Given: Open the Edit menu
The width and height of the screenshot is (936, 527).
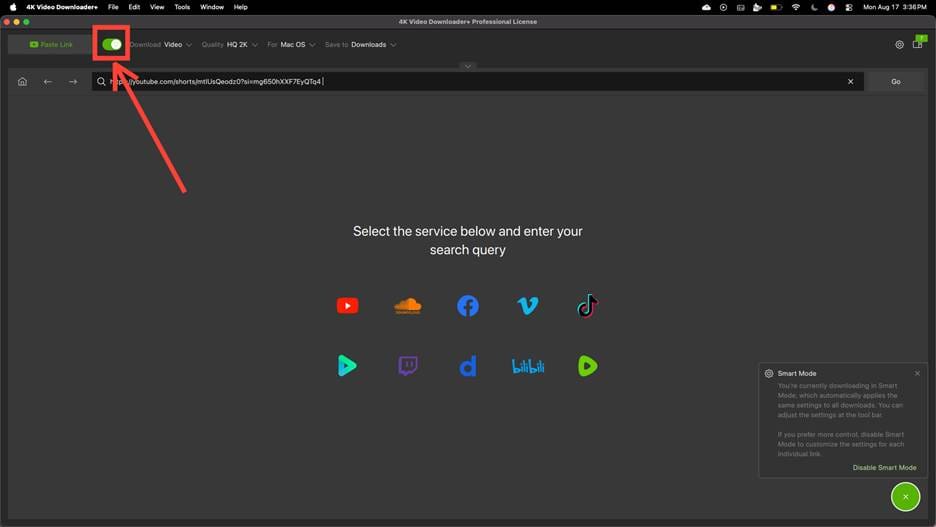Looking at the screenshot, I should pos(134,7).
